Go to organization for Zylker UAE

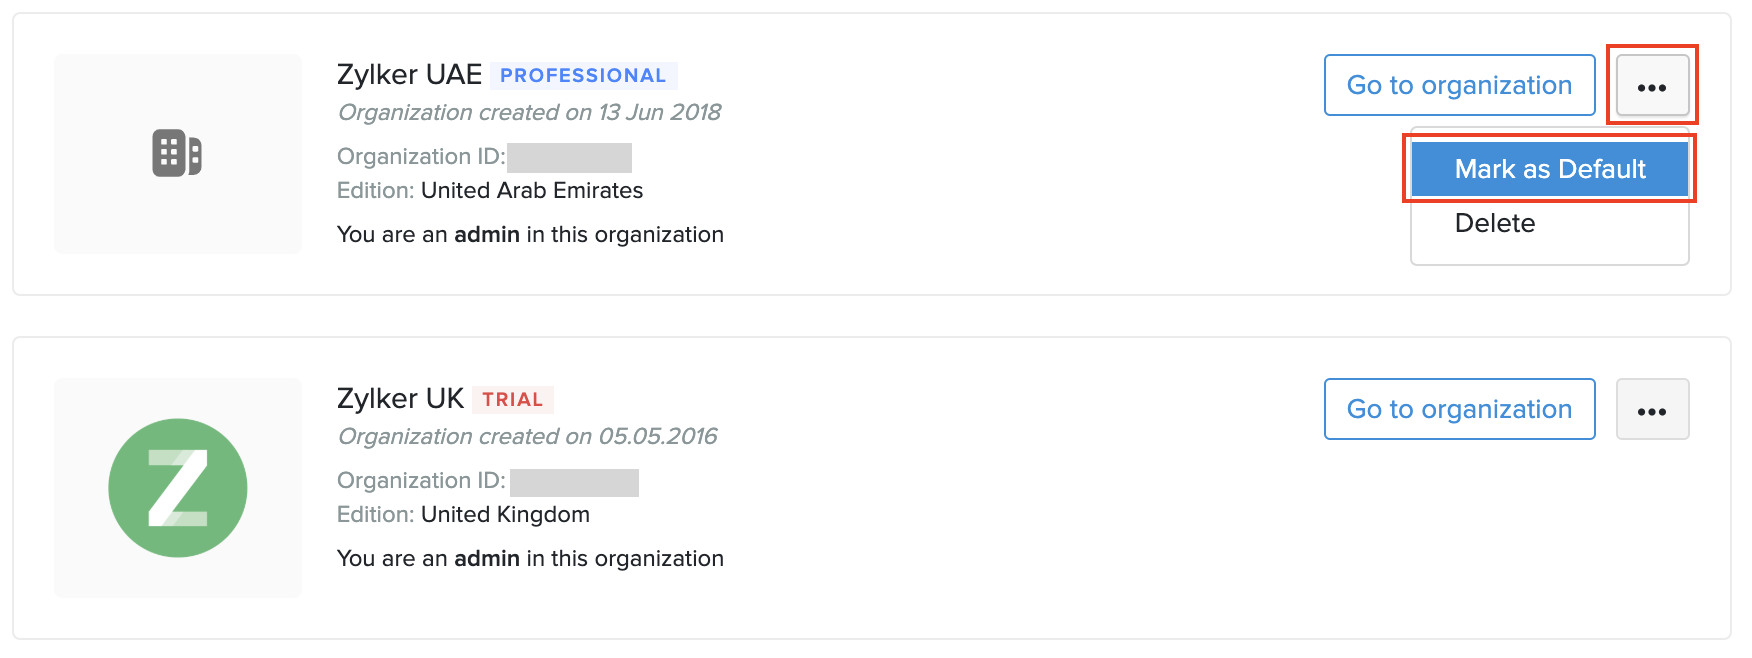pos(1459,86)
